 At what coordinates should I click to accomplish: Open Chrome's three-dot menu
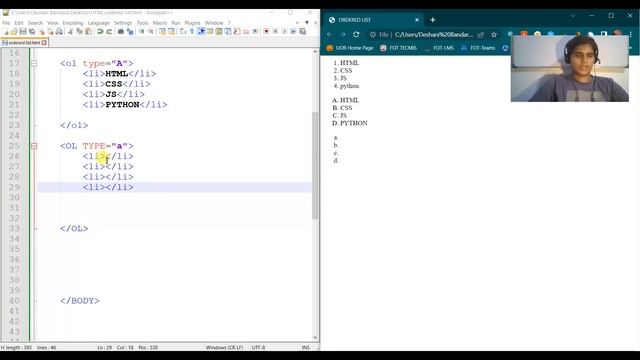click(631, 35)
